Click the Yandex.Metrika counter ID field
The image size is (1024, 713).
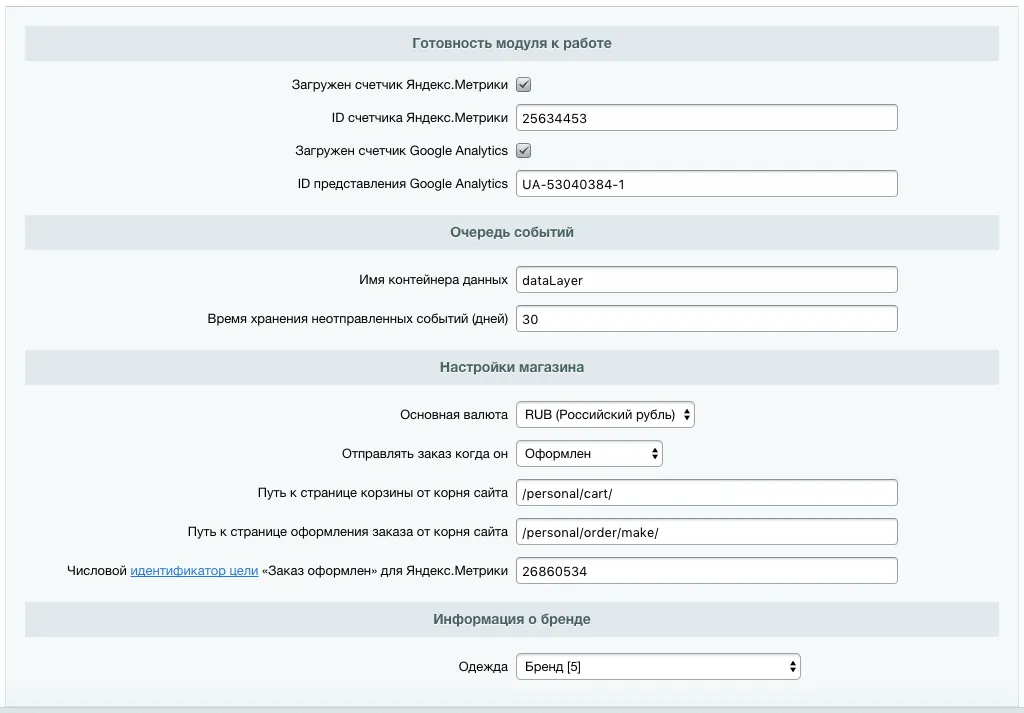coord(706,117)
